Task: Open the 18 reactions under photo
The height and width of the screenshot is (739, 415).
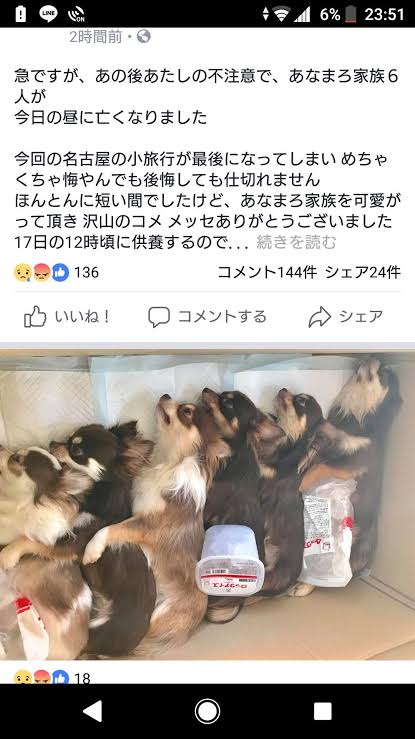Action: click(82, 678)
